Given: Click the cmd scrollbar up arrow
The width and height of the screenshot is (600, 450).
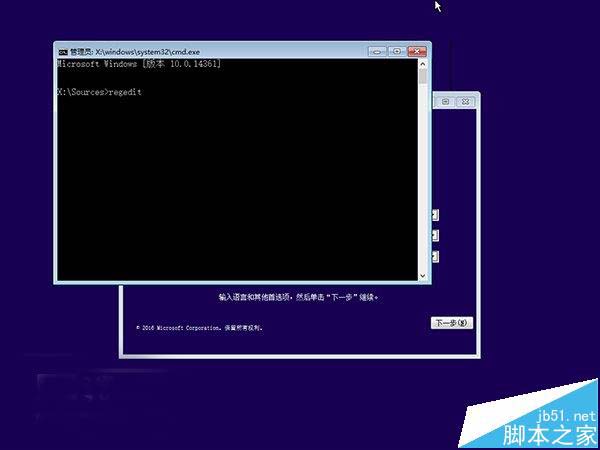Looking at the screenshot, I should pos(422,64).
